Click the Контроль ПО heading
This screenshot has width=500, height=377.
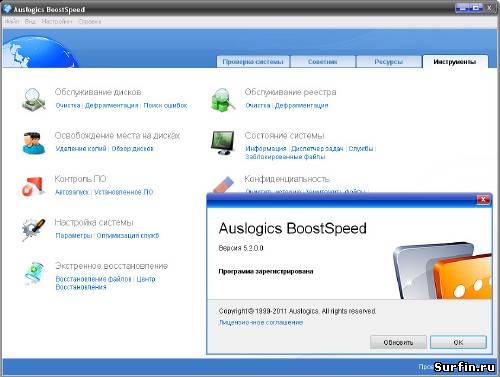pyautogui.click(x=80, y=179)
